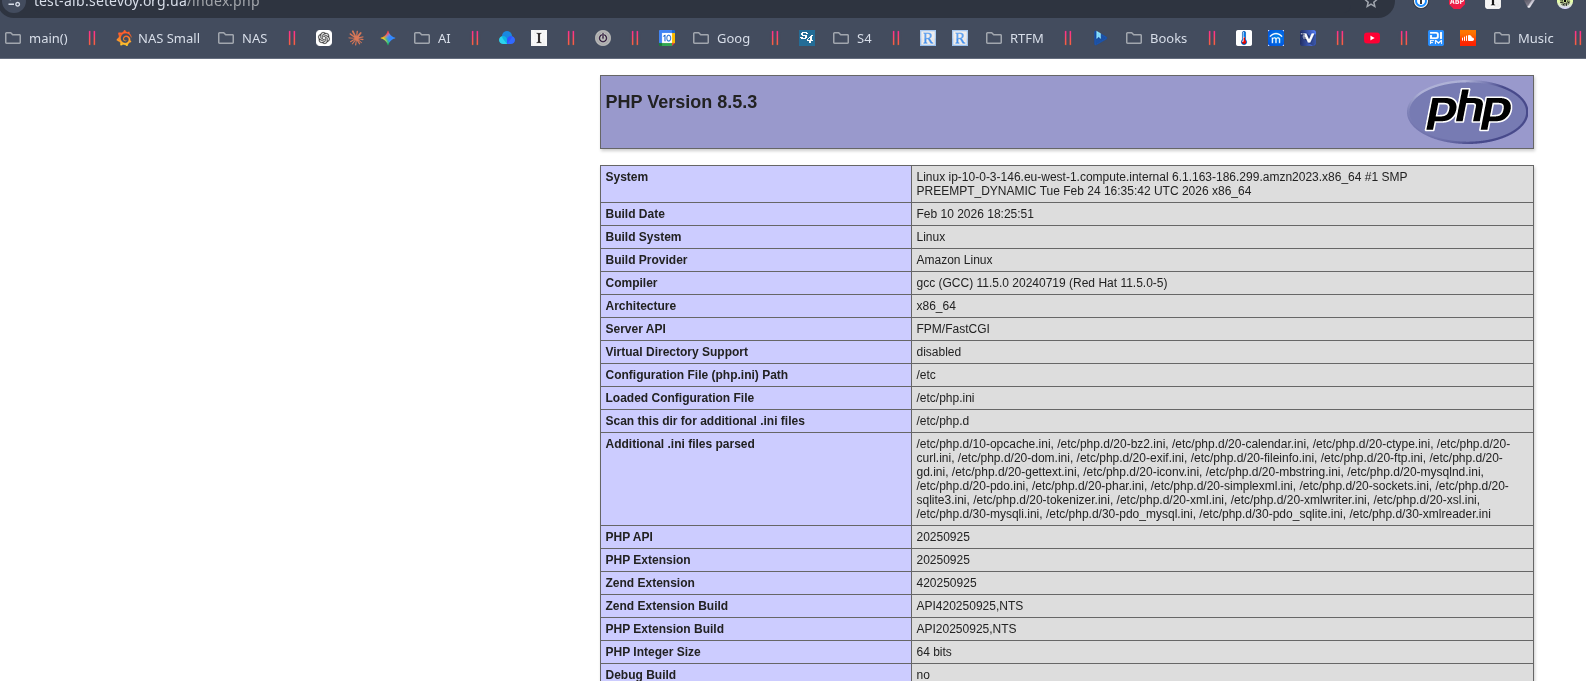Open the ChatGPT bookmark icon
This screenshot has height=681, width=1586.
pos(324,38)
